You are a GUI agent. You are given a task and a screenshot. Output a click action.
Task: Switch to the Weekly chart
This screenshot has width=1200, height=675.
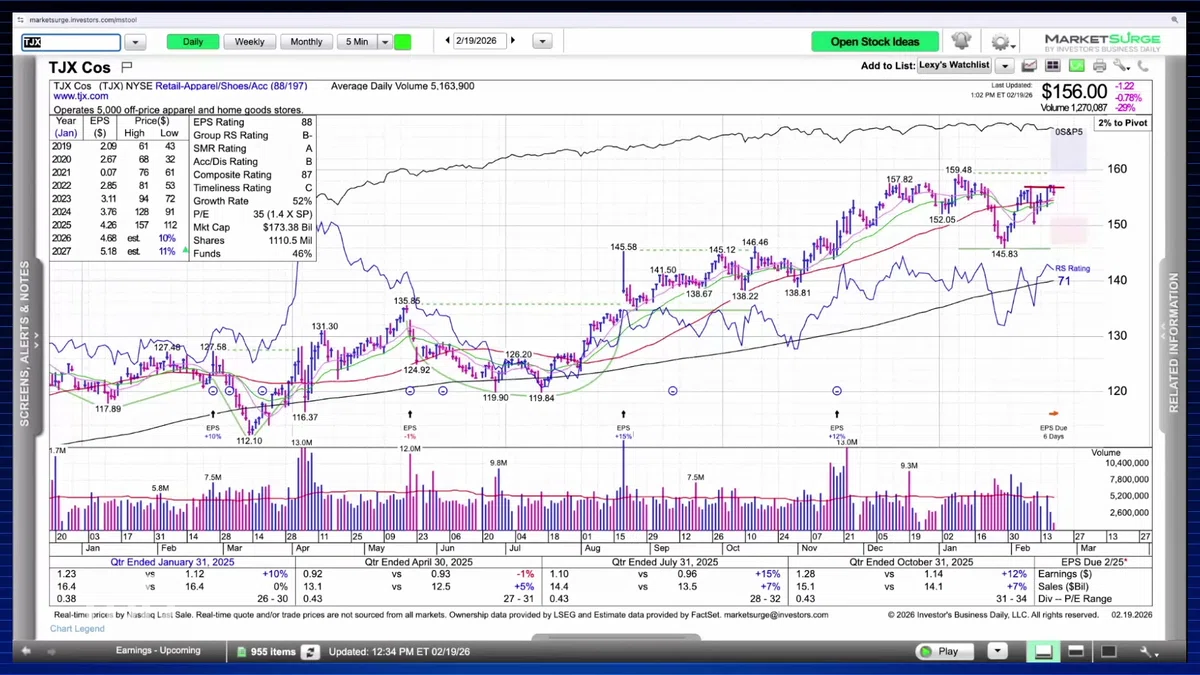tap(250, 42)
